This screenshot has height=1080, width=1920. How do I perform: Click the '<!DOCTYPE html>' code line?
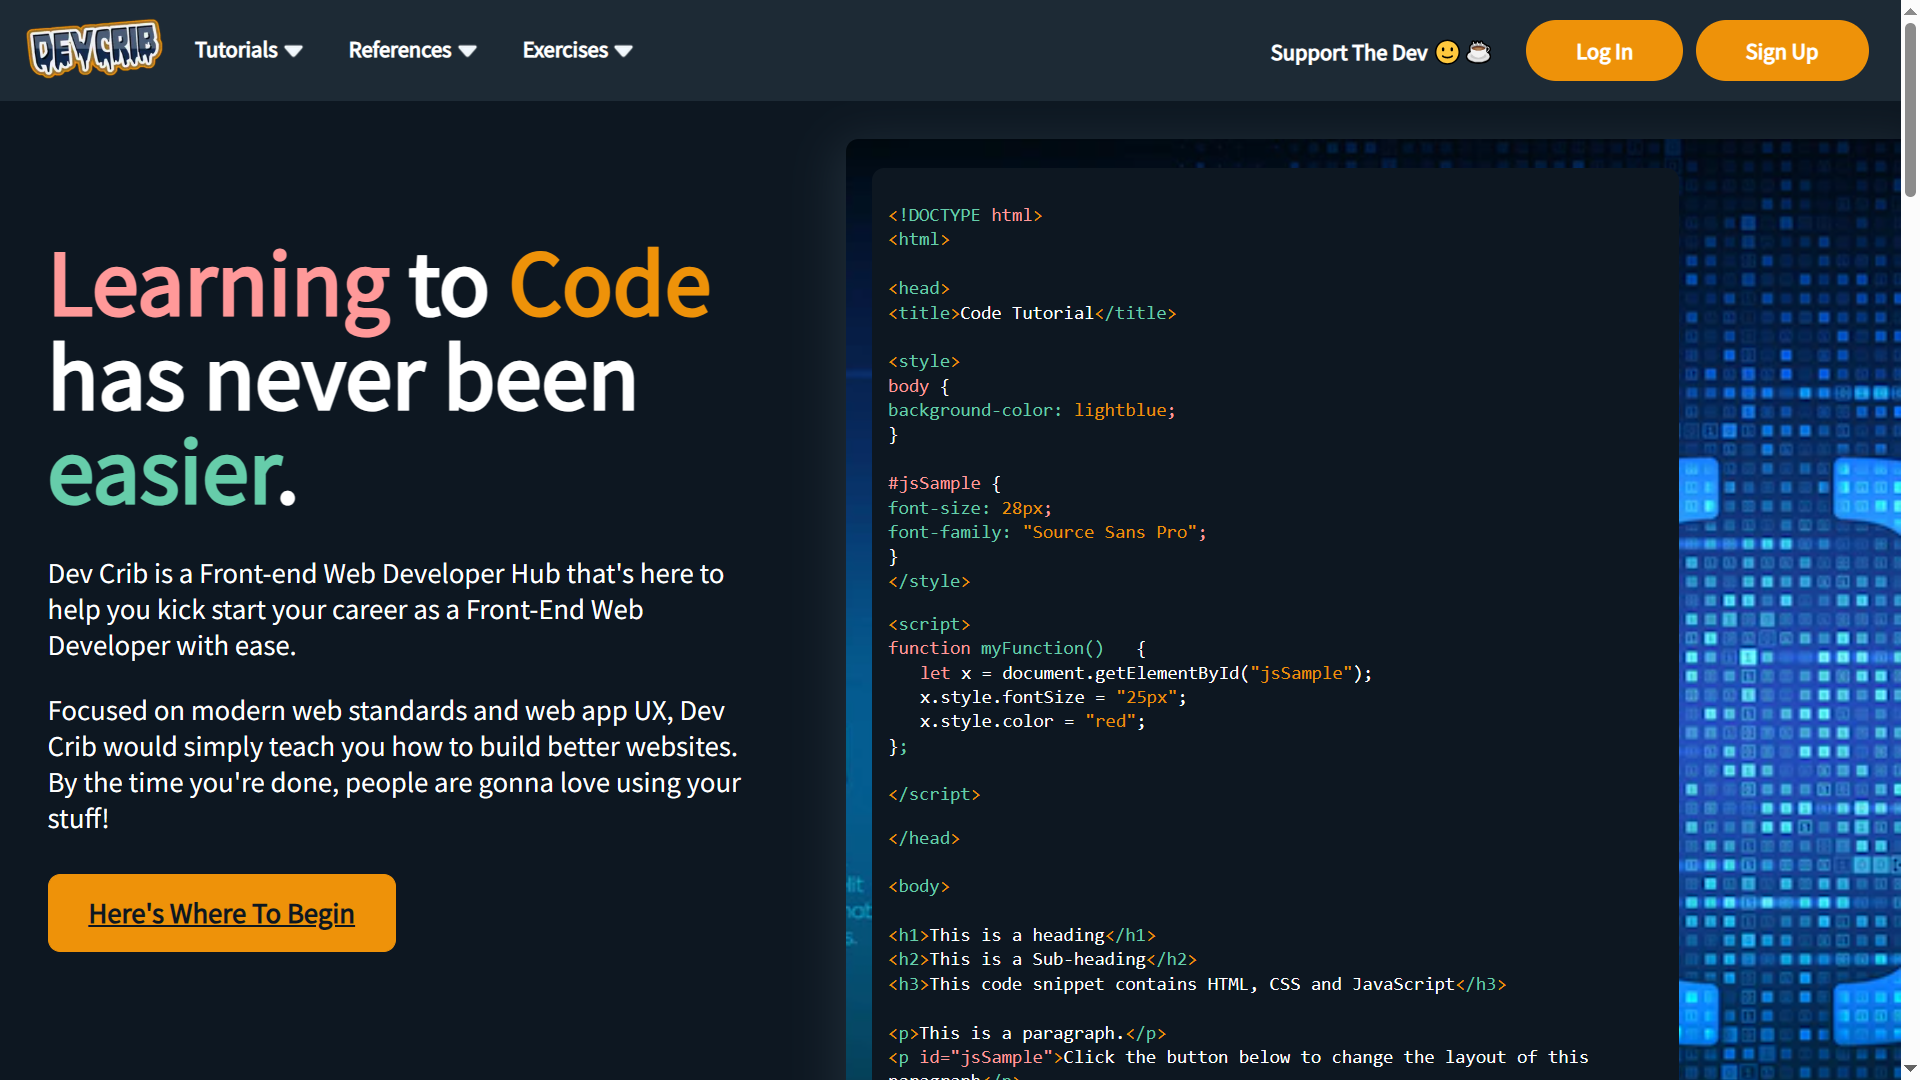pyautogui.click(x=965, y=215)
